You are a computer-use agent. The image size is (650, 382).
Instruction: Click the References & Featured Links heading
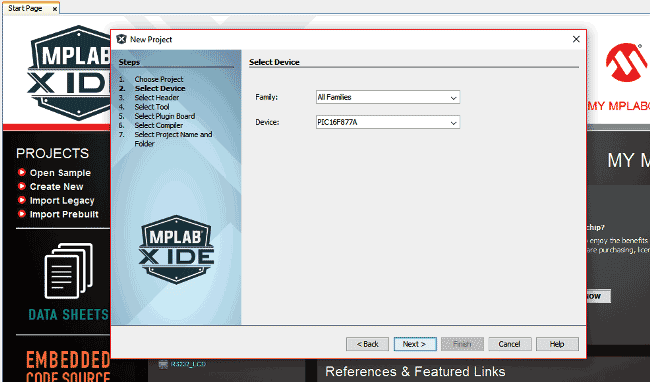415,372
